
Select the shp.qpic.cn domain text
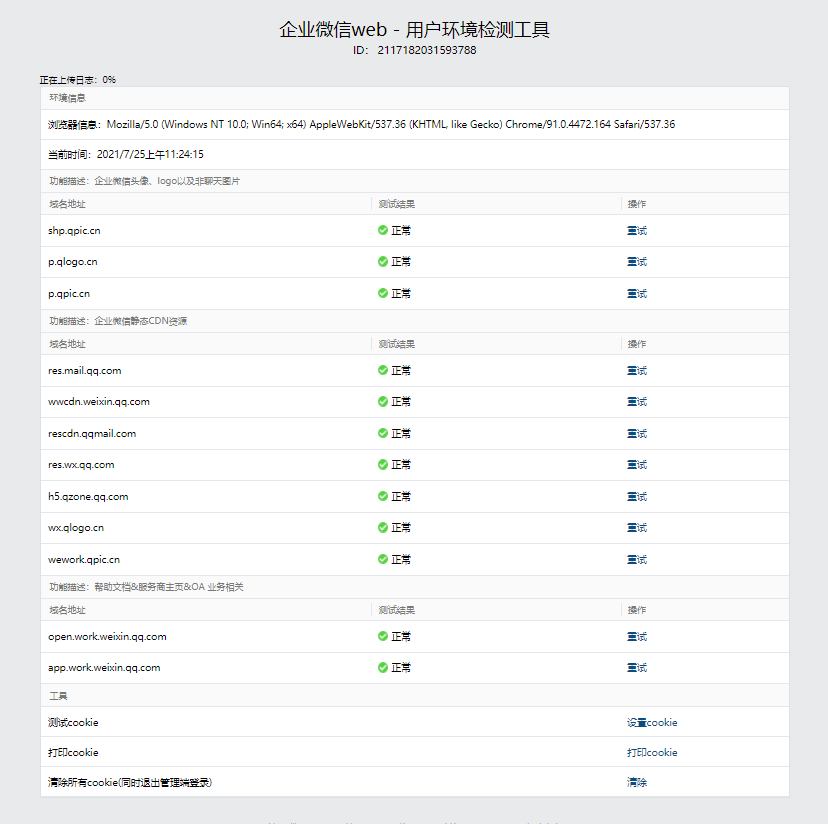click(x=74, y=231)
